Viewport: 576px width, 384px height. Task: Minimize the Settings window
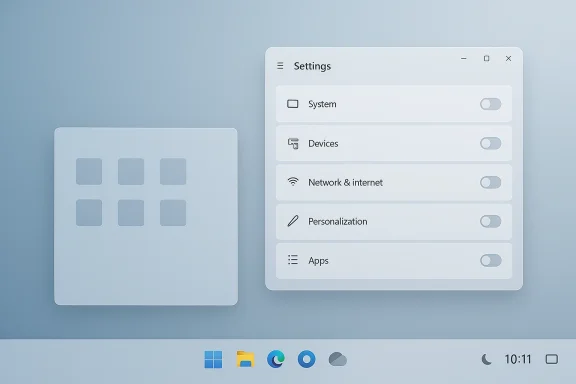tap(464, 58)
